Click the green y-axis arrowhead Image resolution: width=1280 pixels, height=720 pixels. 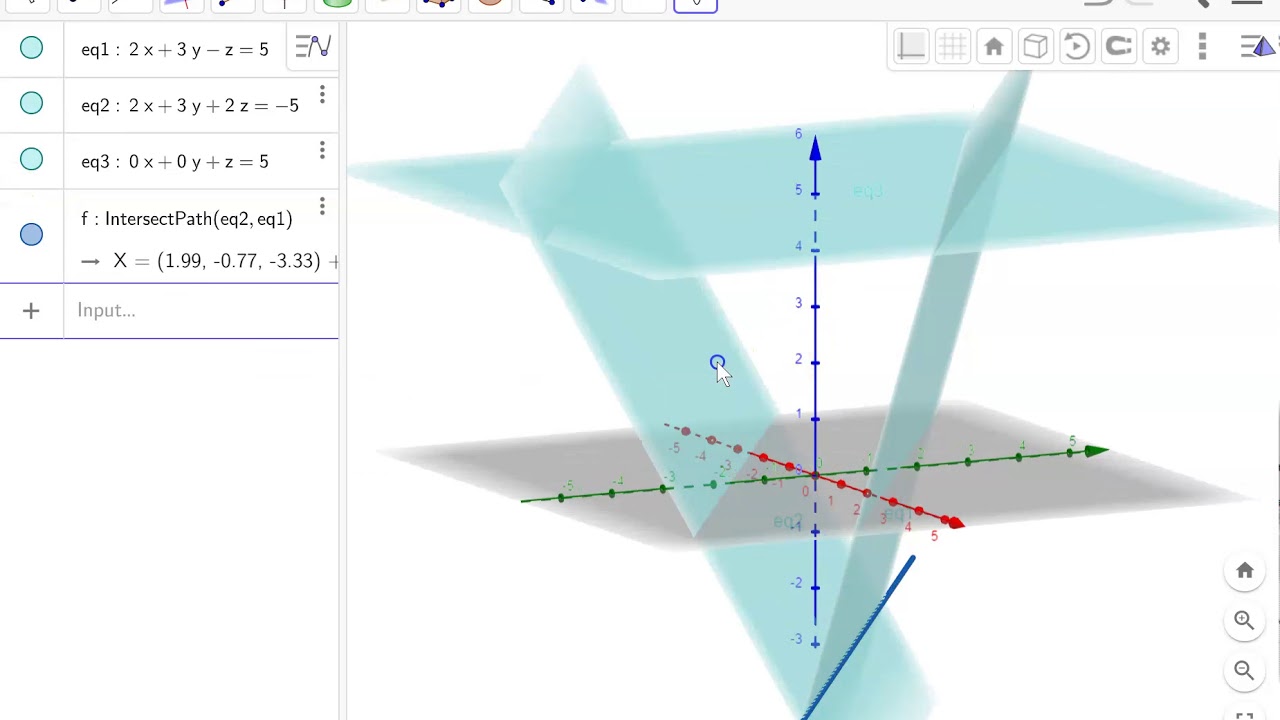1097,451
